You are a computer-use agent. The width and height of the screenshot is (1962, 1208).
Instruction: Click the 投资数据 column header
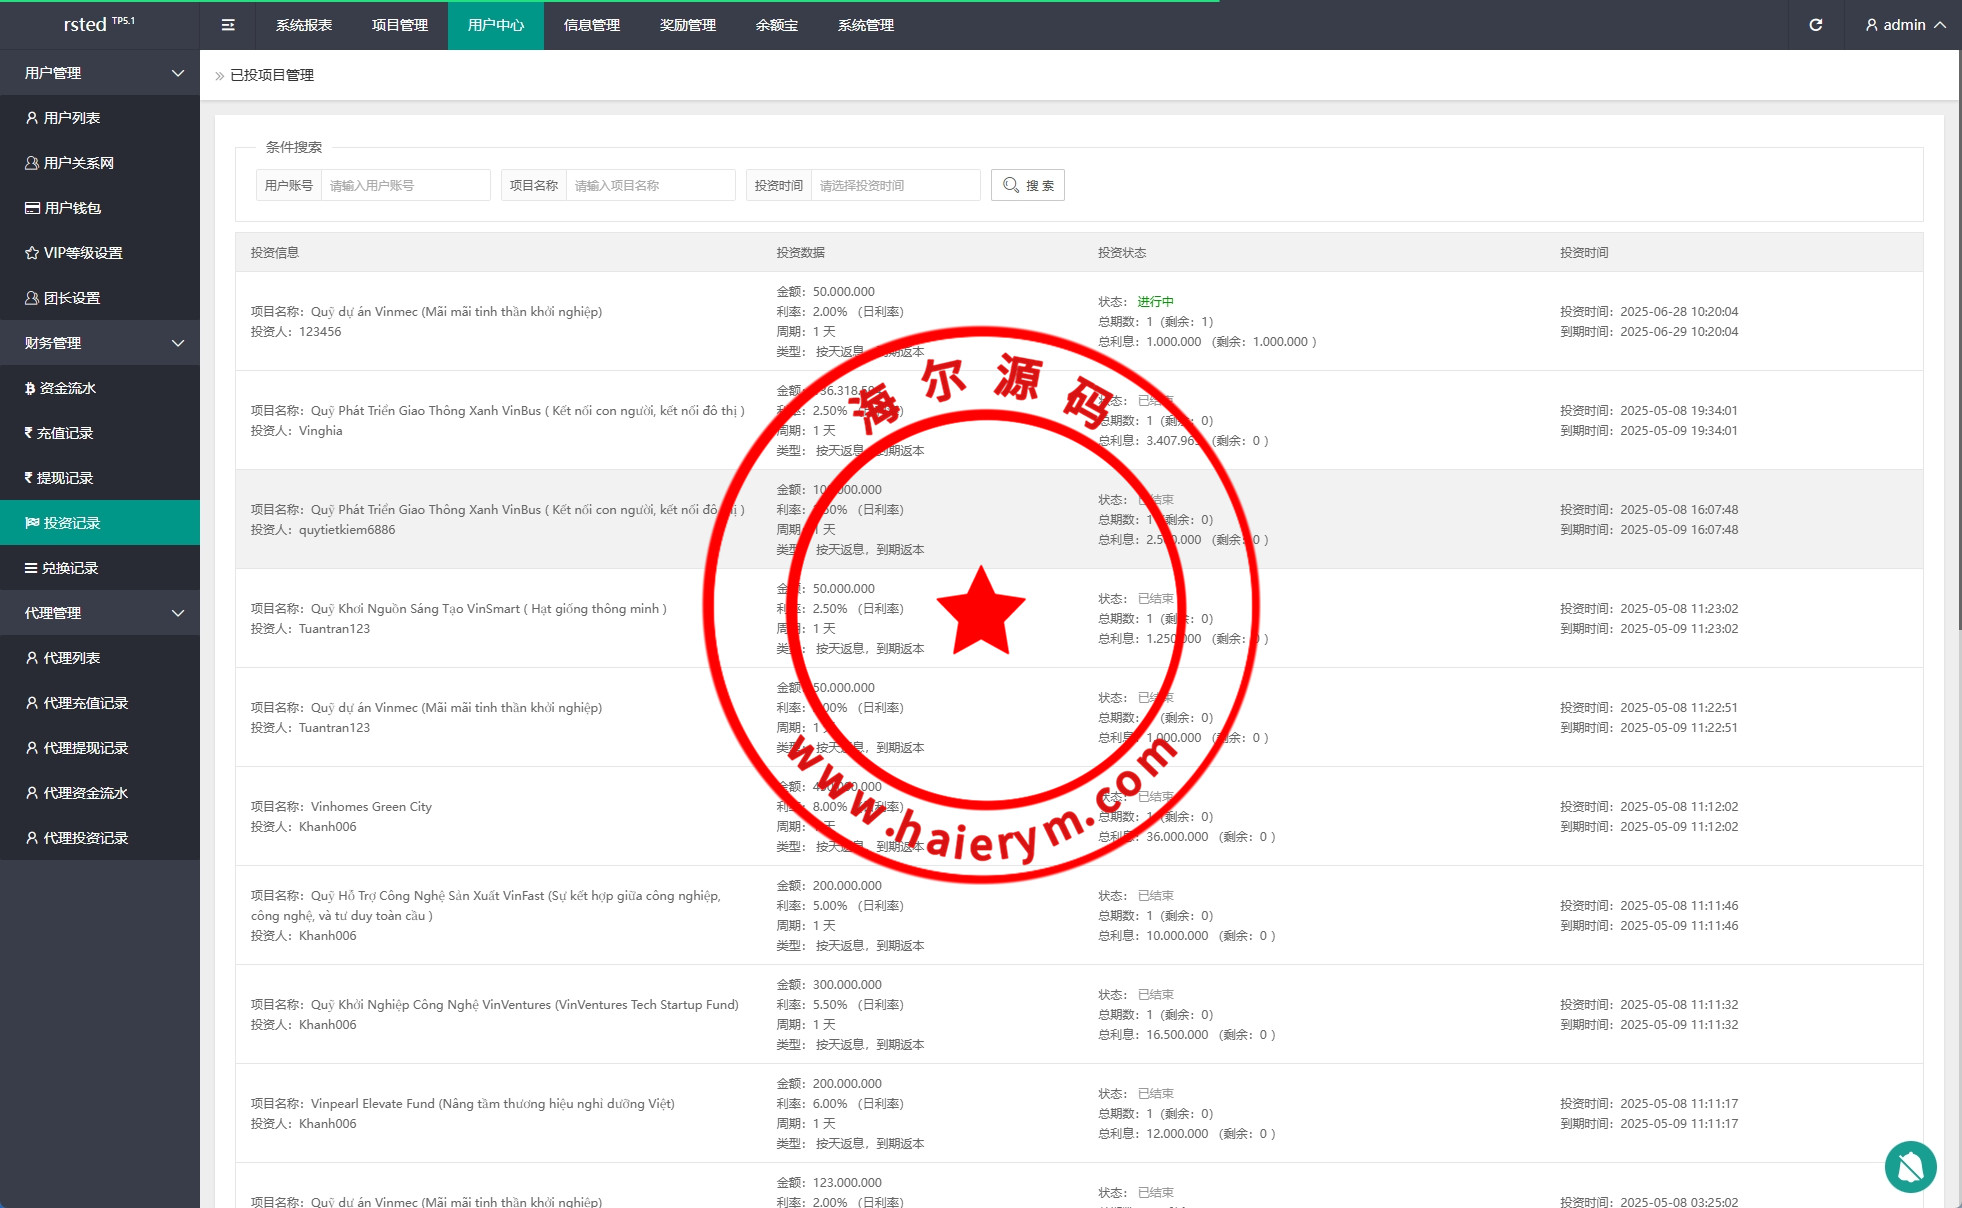coord(801,253)
